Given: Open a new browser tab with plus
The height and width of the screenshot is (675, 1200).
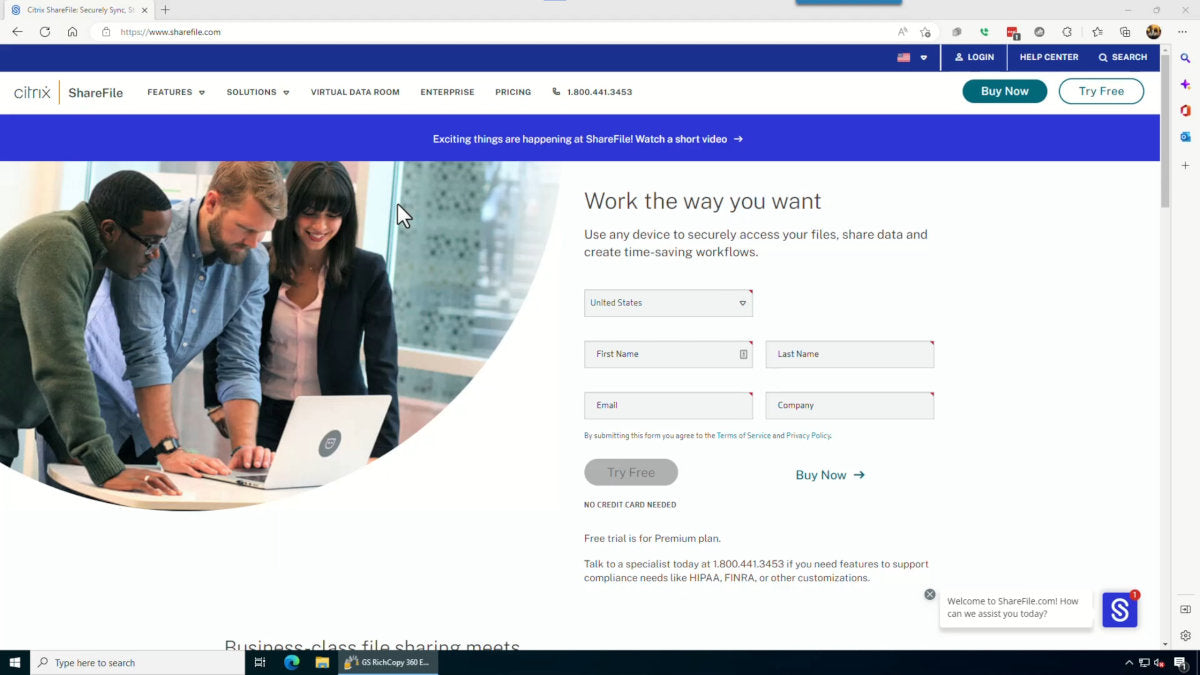Looking at the screenshot, I should click(165, 10).
